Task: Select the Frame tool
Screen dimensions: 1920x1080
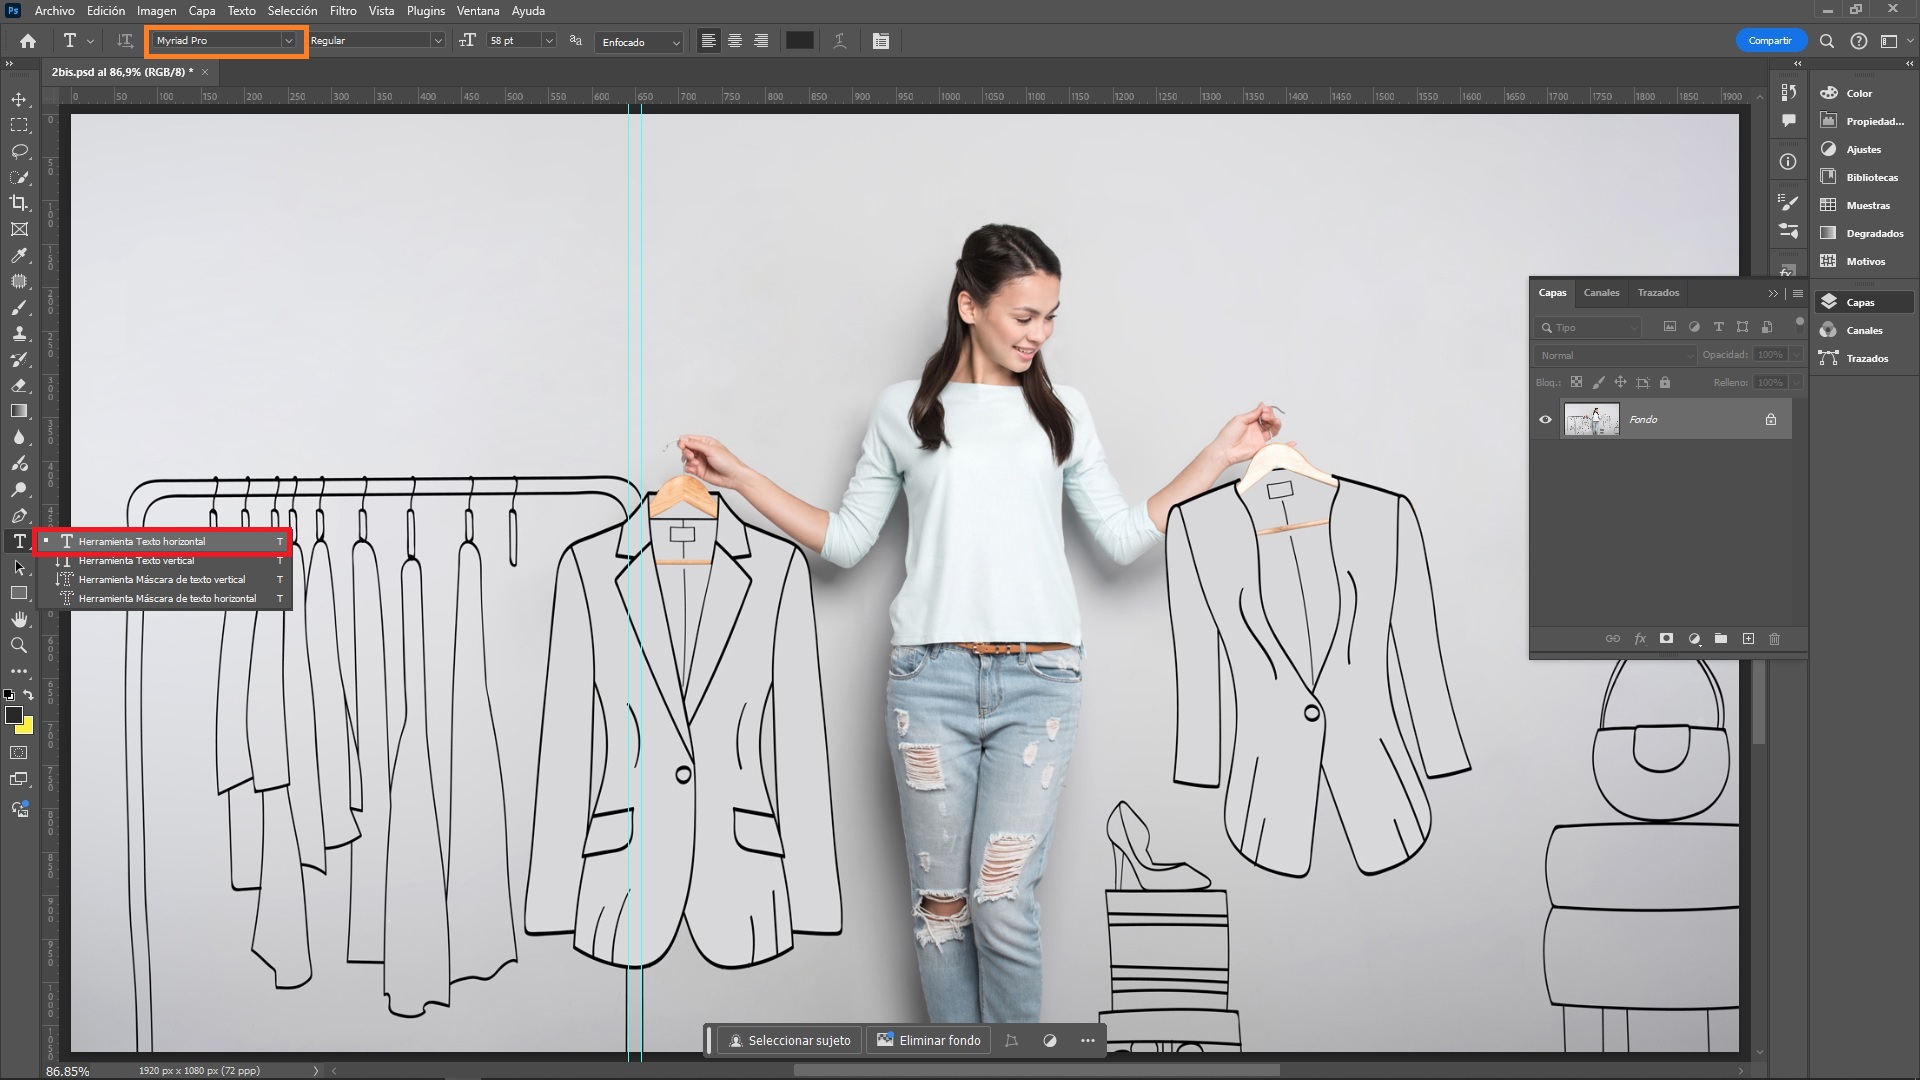Action: pos(19,229)
